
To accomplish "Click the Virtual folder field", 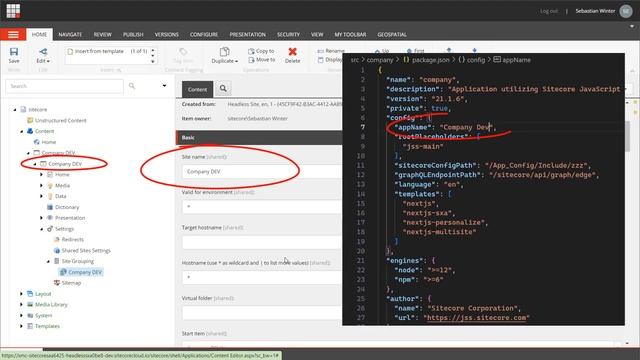I will 262,313.
